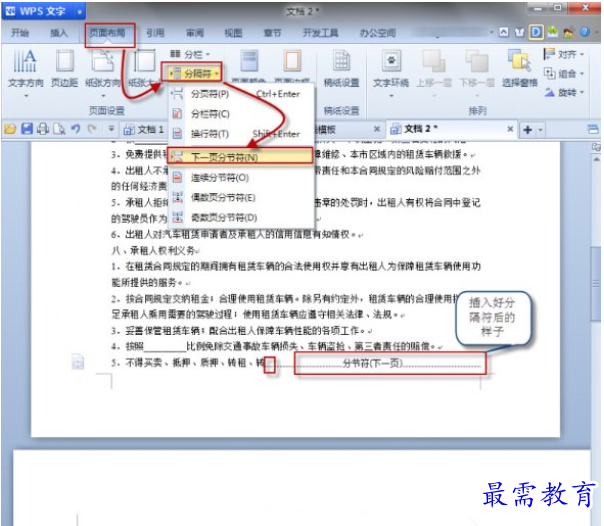Click the save floppy disk icon

(27, 129)
